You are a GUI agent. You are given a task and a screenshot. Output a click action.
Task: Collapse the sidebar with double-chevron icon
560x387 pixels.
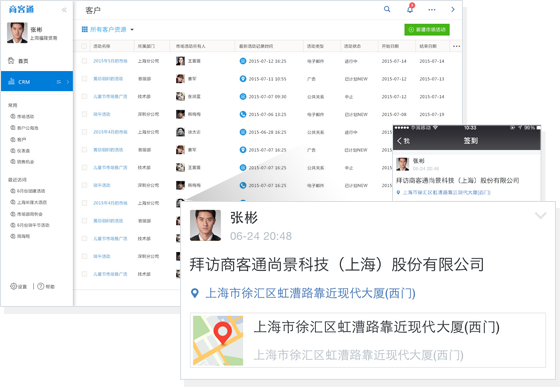pyautogui.click(x=64, y=10)
